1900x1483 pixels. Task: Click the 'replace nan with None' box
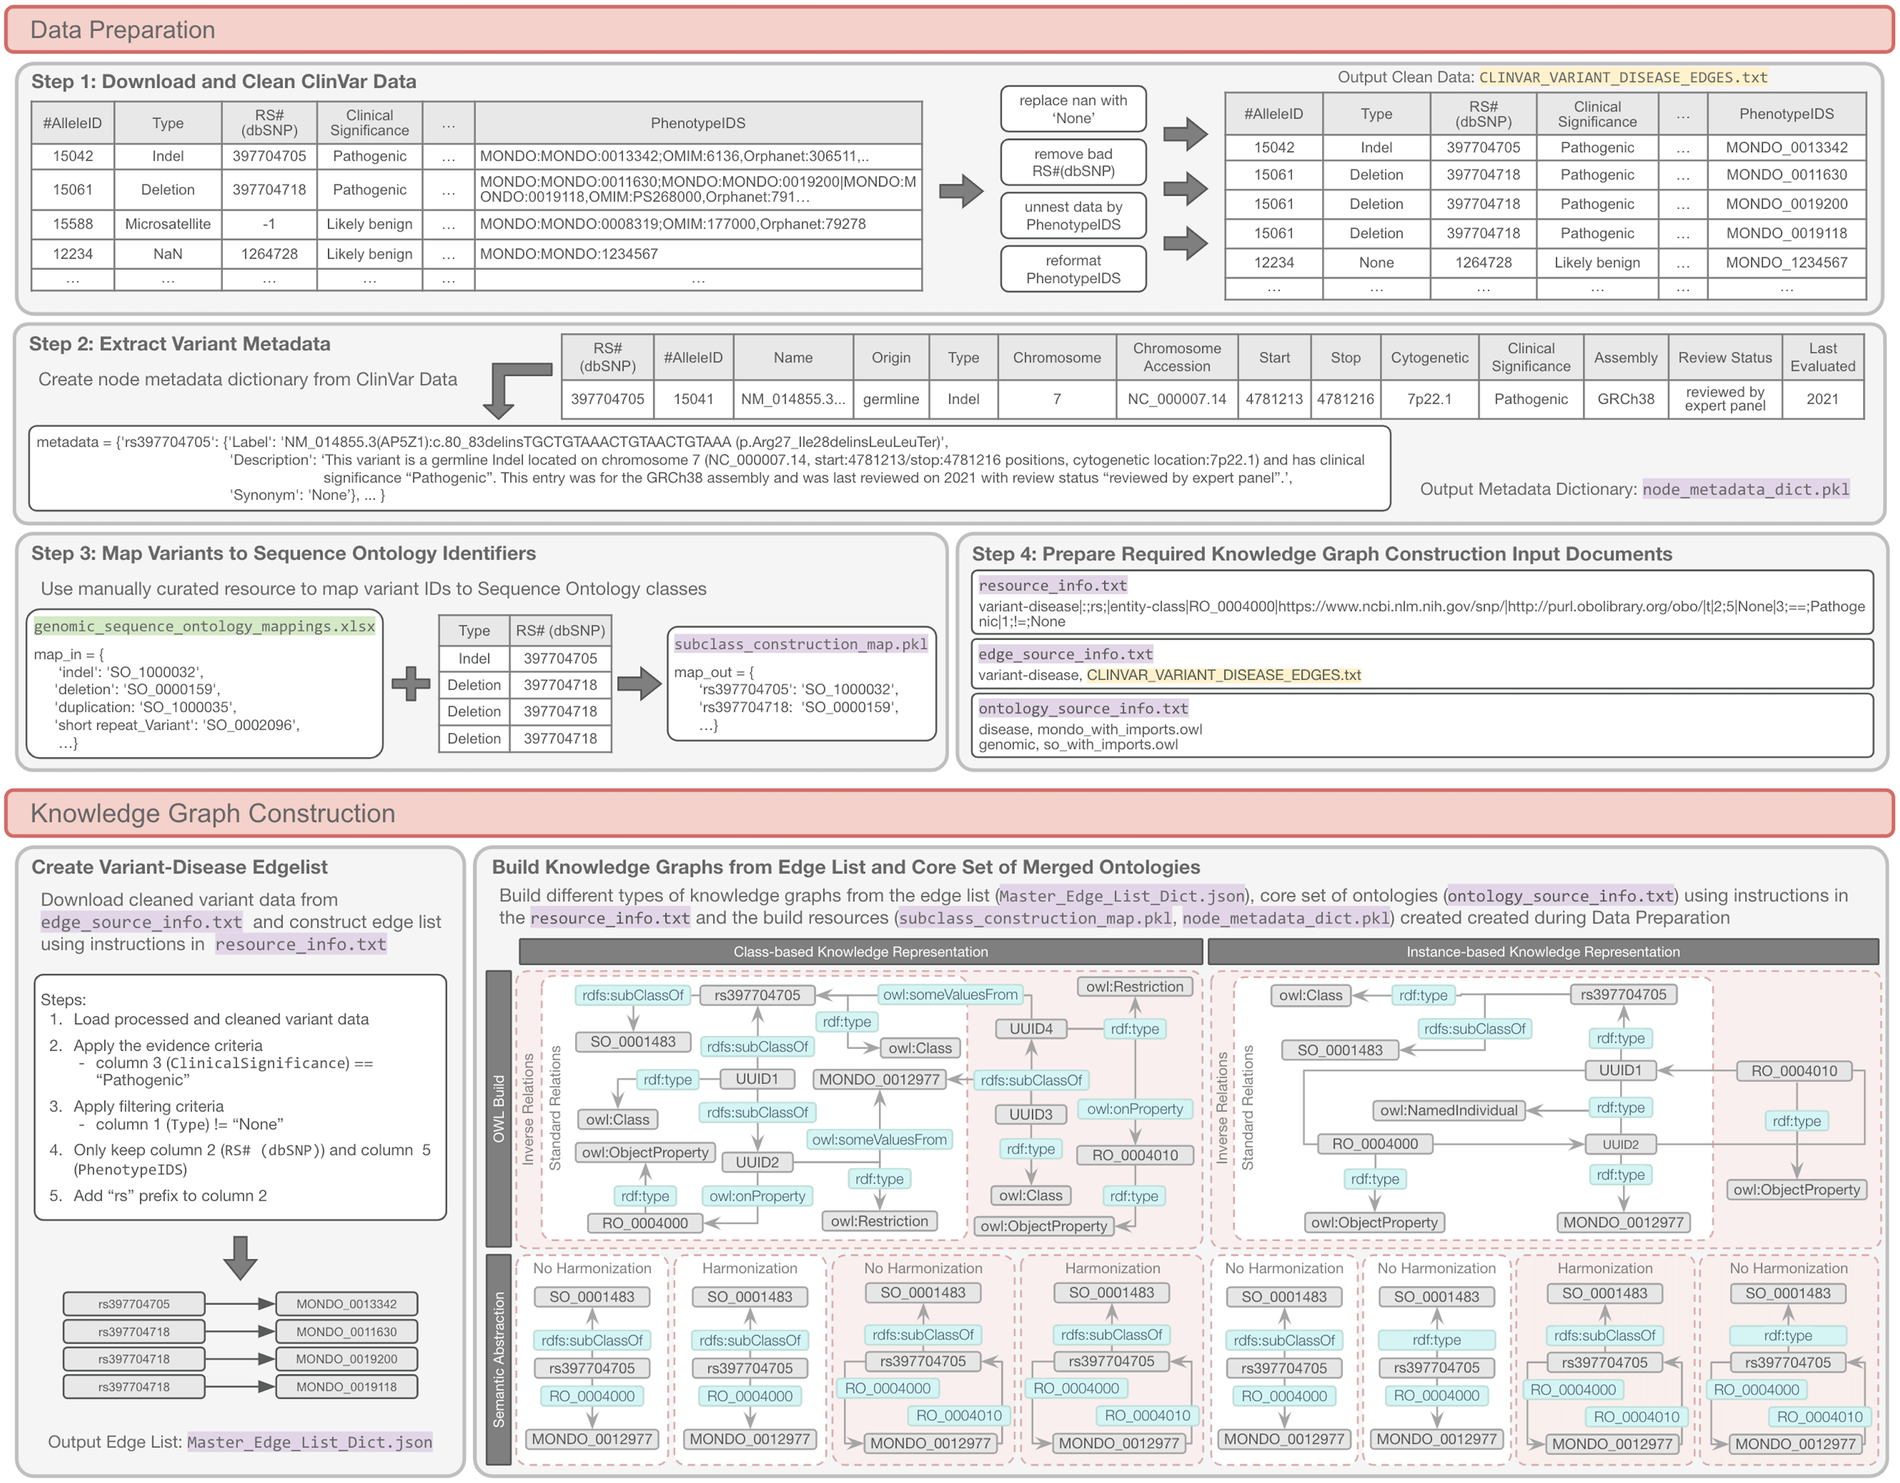click(1073, 109)
